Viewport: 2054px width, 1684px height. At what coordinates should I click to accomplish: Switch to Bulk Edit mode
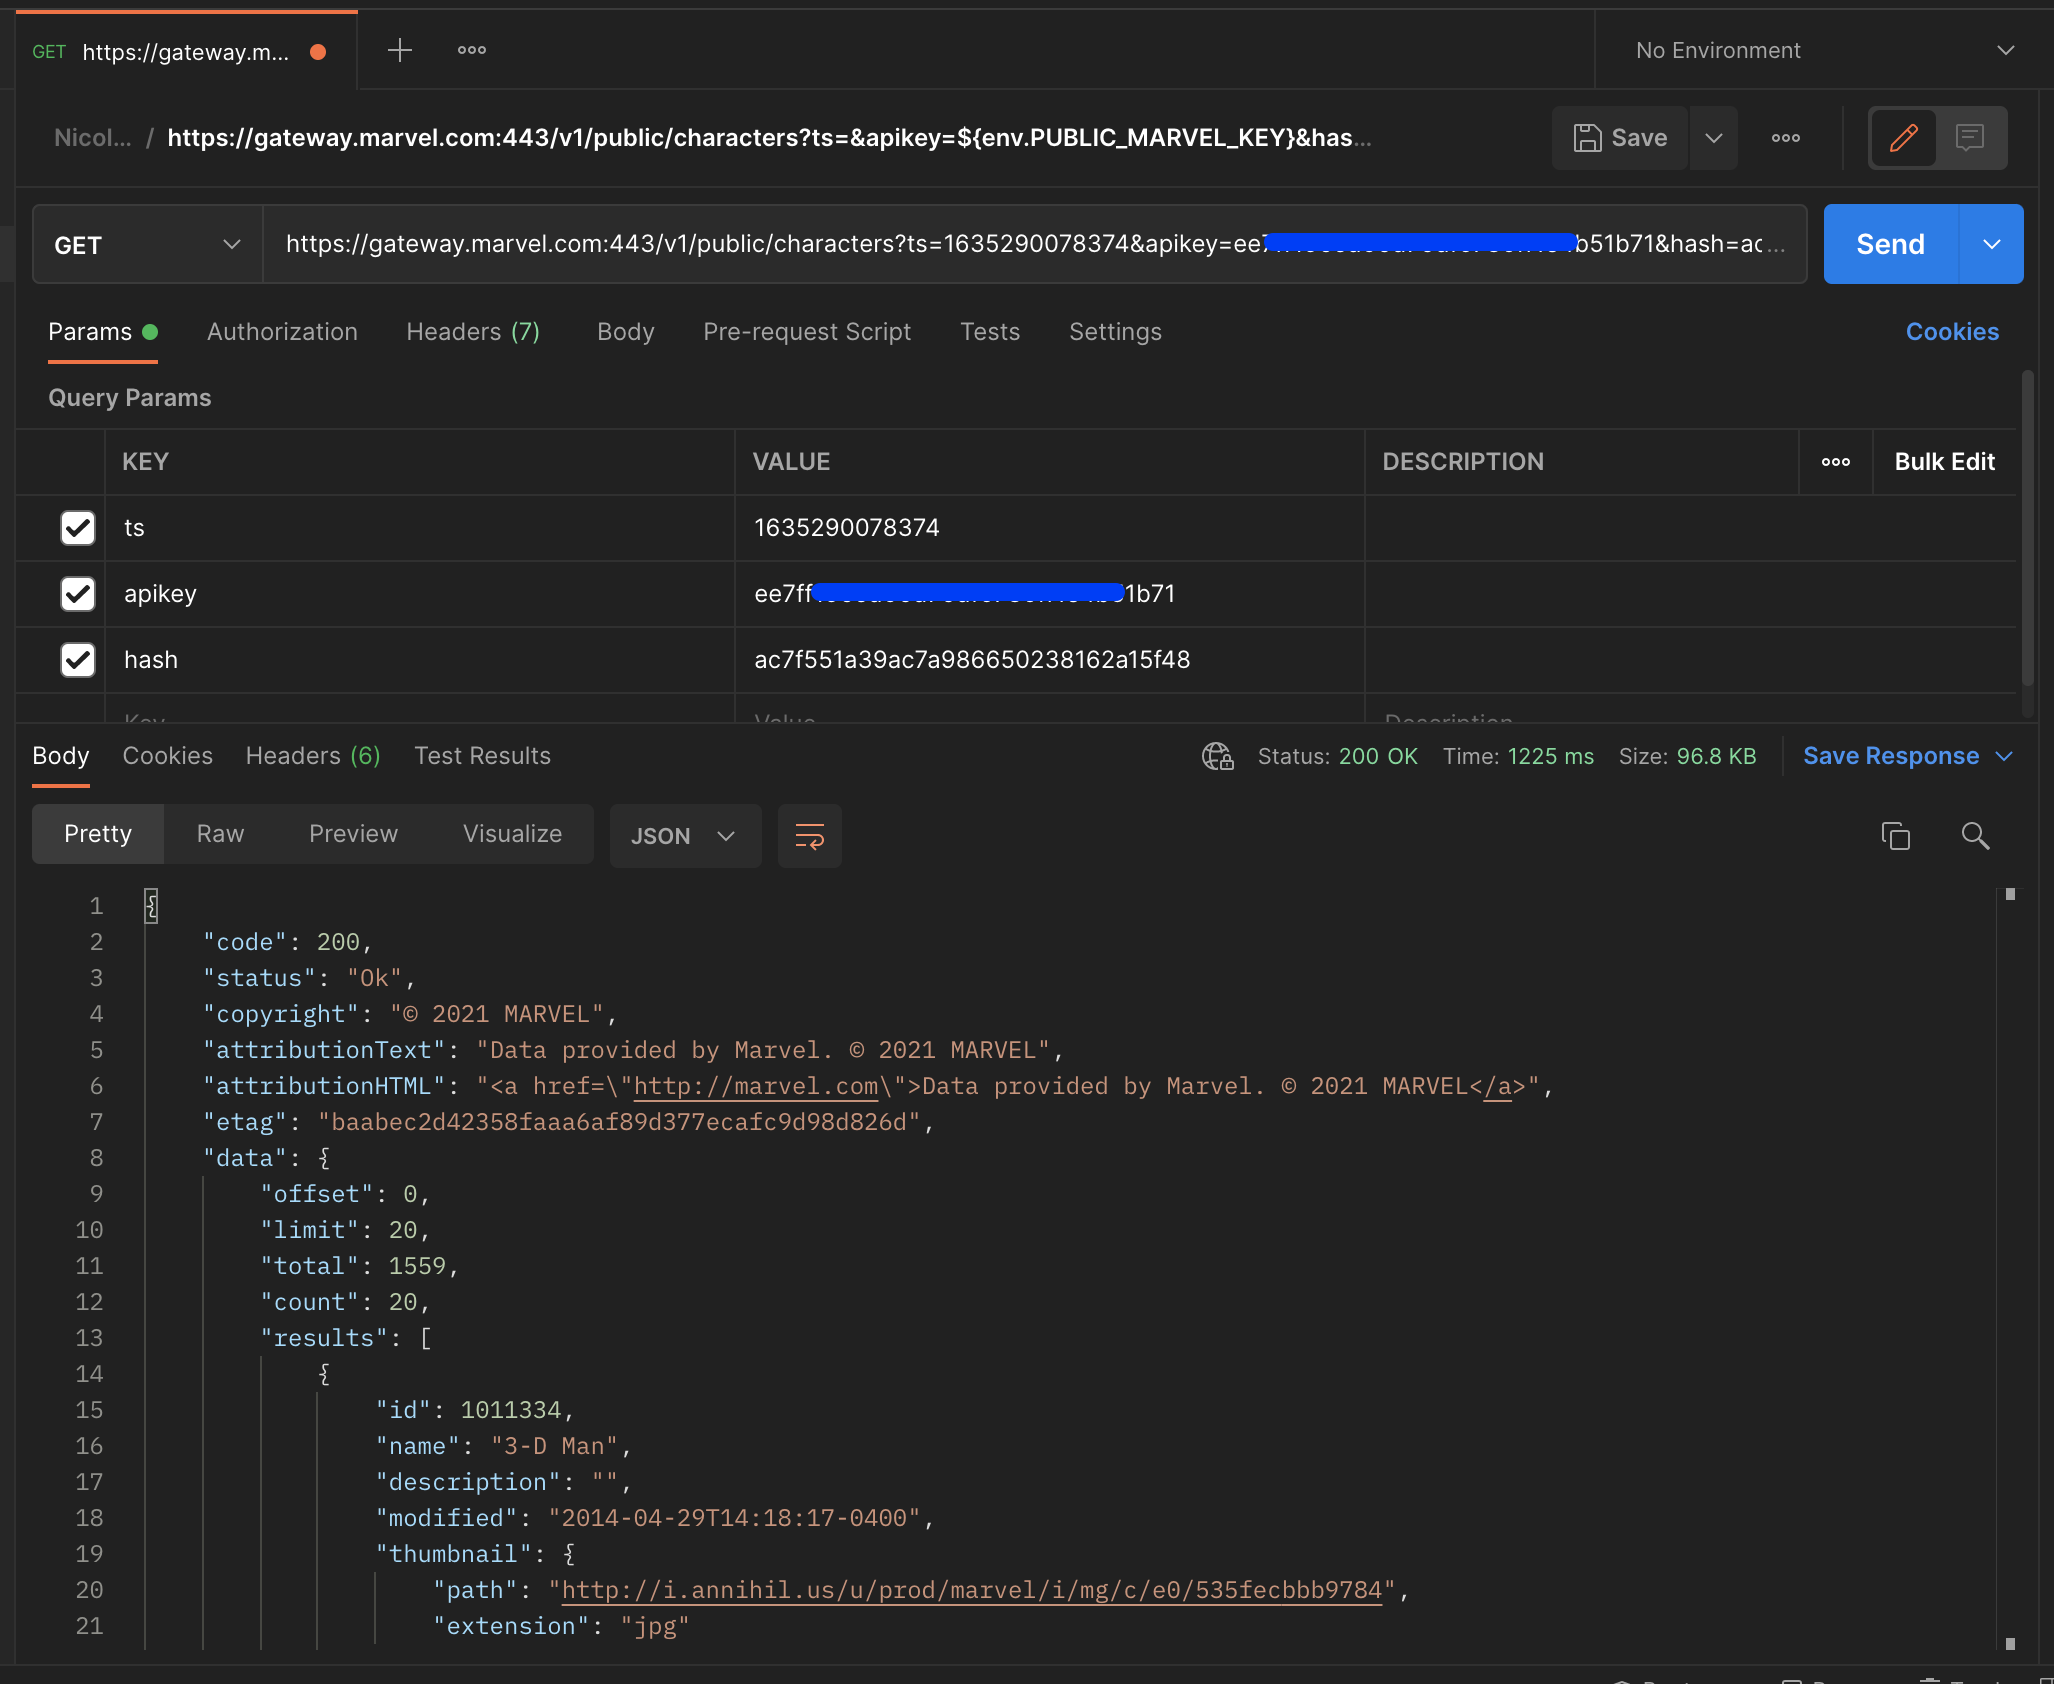click(x=1944, y=462)
